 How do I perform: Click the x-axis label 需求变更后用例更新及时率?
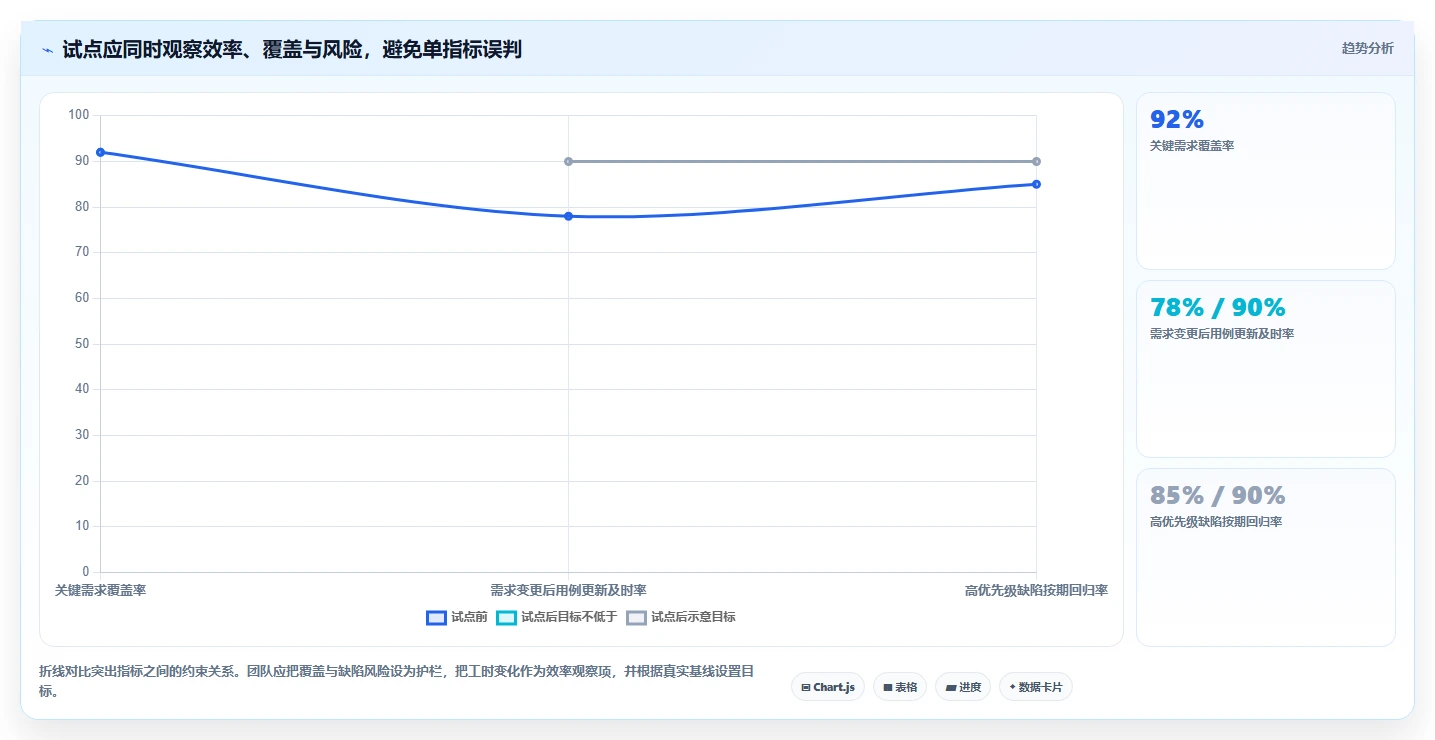click(x=568, y=590)
